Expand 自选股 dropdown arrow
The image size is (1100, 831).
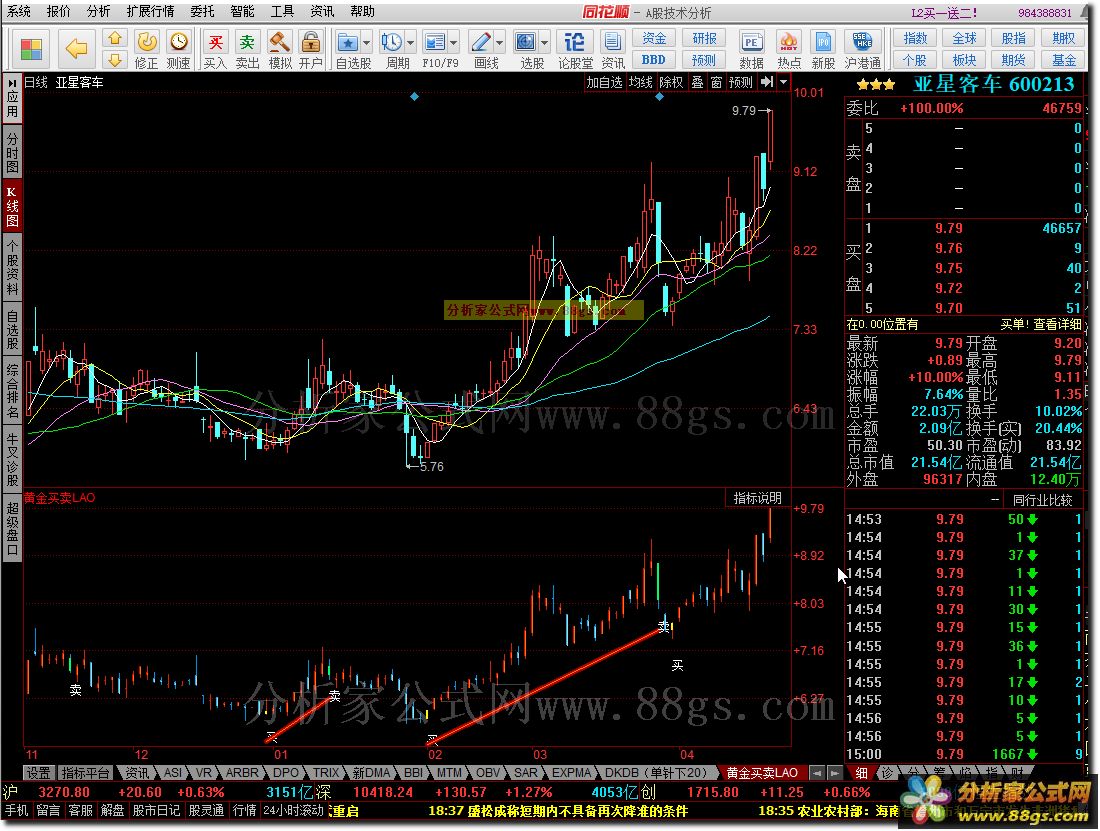tap(366, 43)
